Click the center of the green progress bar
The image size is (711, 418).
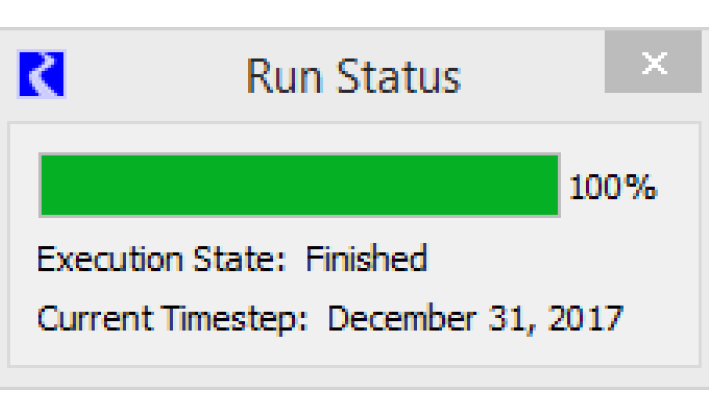pyautogui.click(x=299, y=185)
